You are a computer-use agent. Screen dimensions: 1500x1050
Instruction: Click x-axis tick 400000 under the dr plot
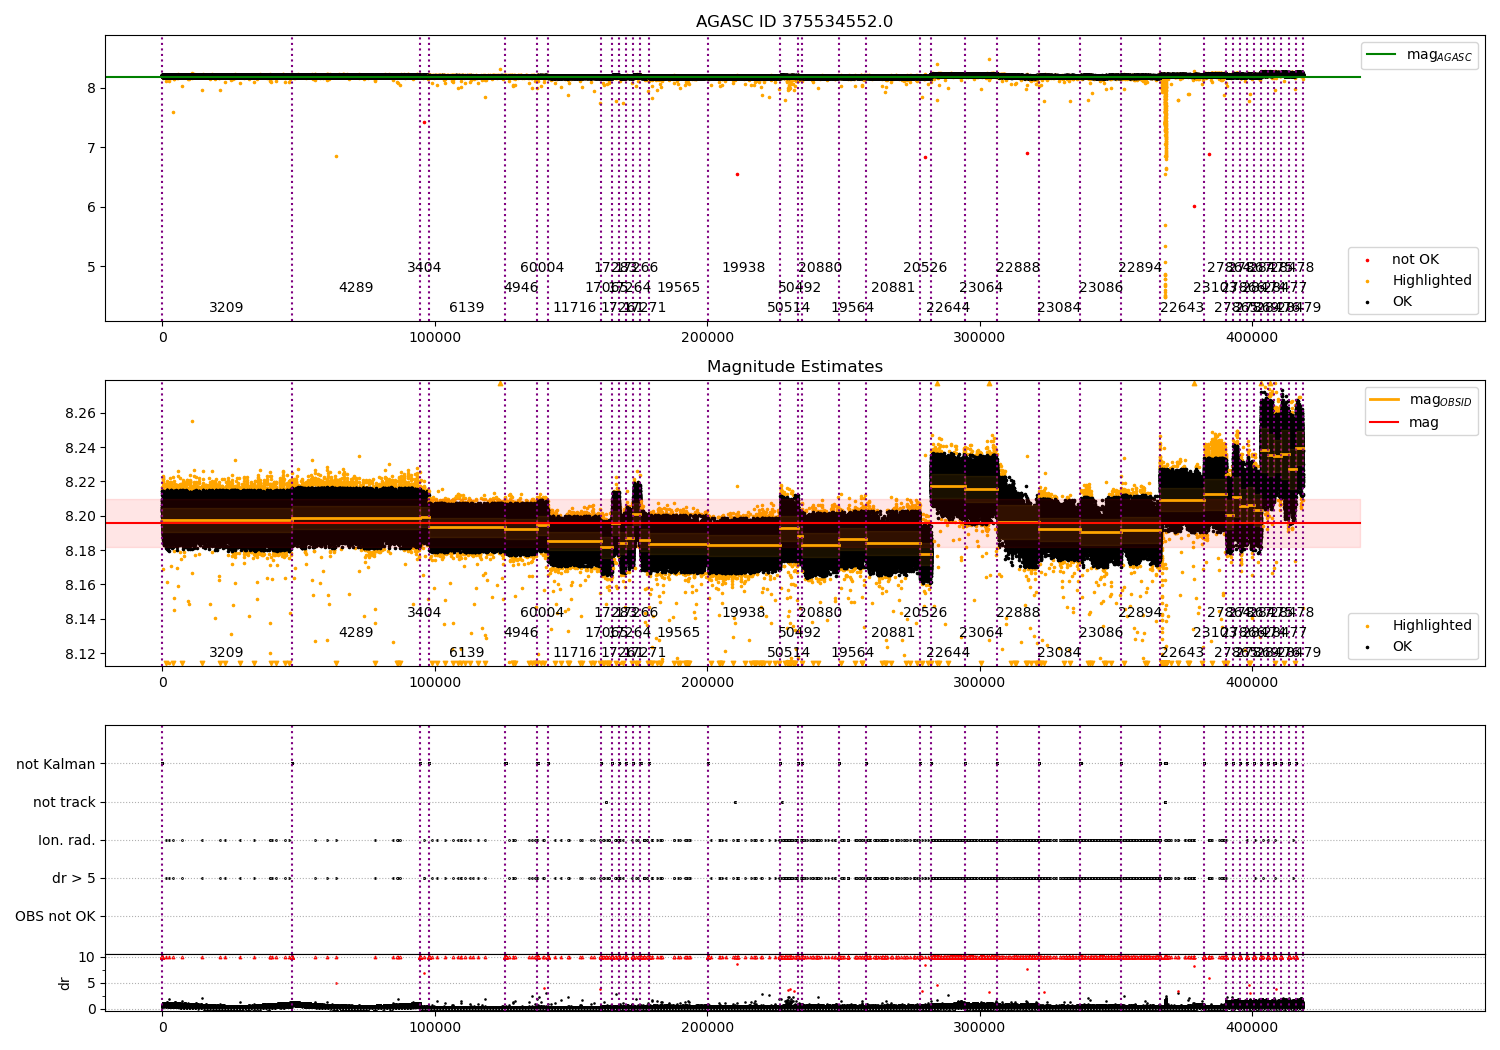pyautogui.click(x=1252, y=1028)
